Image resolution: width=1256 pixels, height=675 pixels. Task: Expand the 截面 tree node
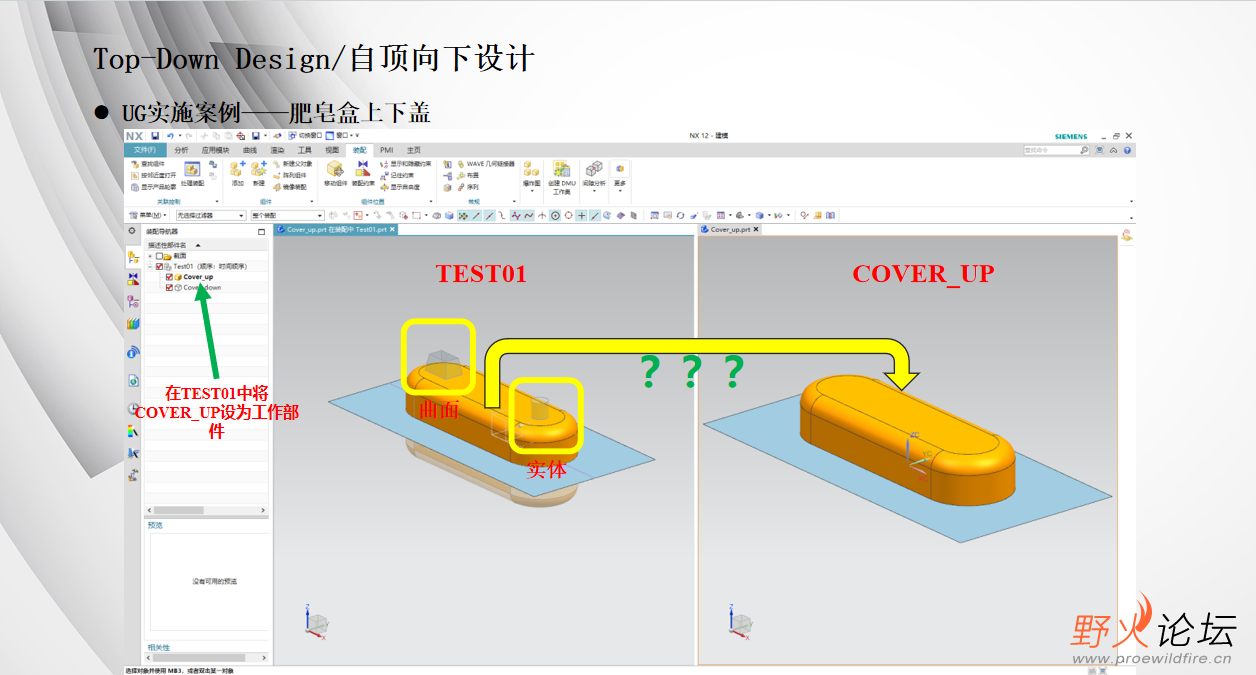150,256
